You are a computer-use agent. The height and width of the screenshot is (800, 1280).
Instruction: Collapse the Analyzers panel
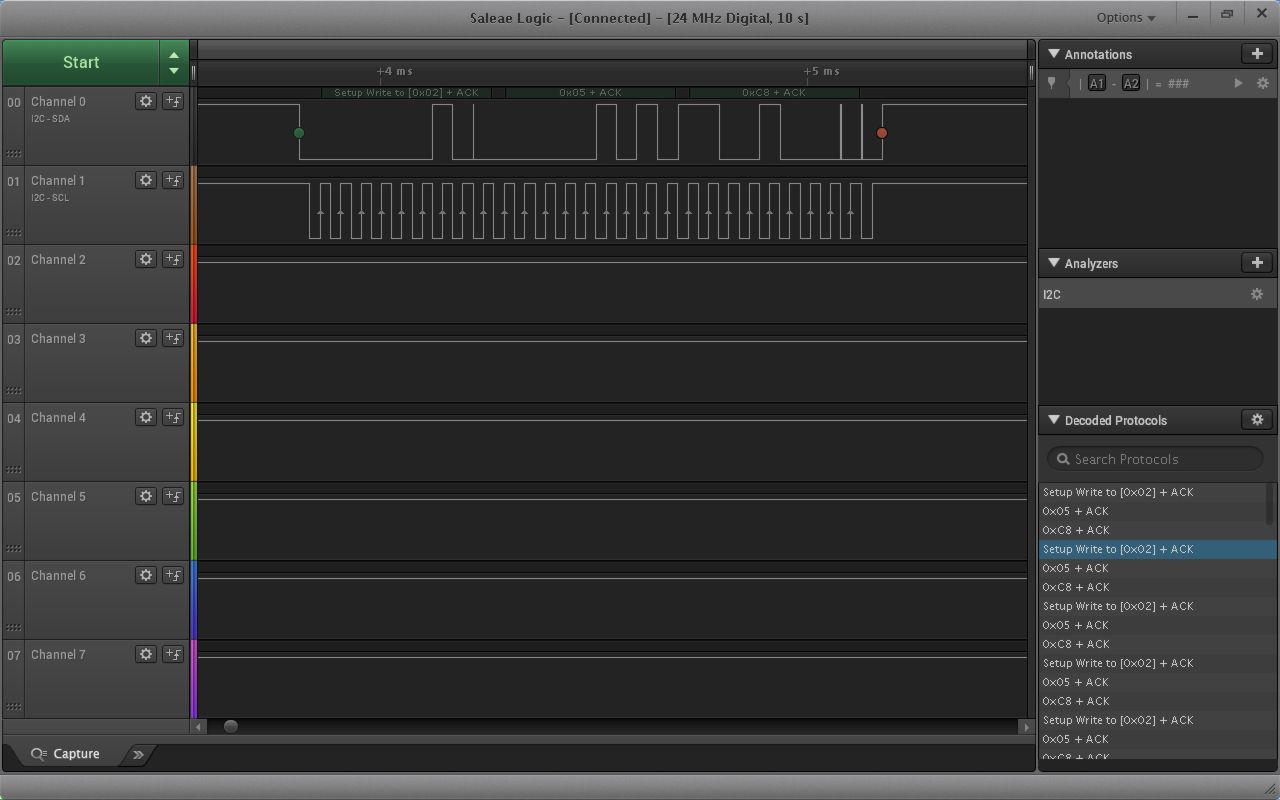1053,263
